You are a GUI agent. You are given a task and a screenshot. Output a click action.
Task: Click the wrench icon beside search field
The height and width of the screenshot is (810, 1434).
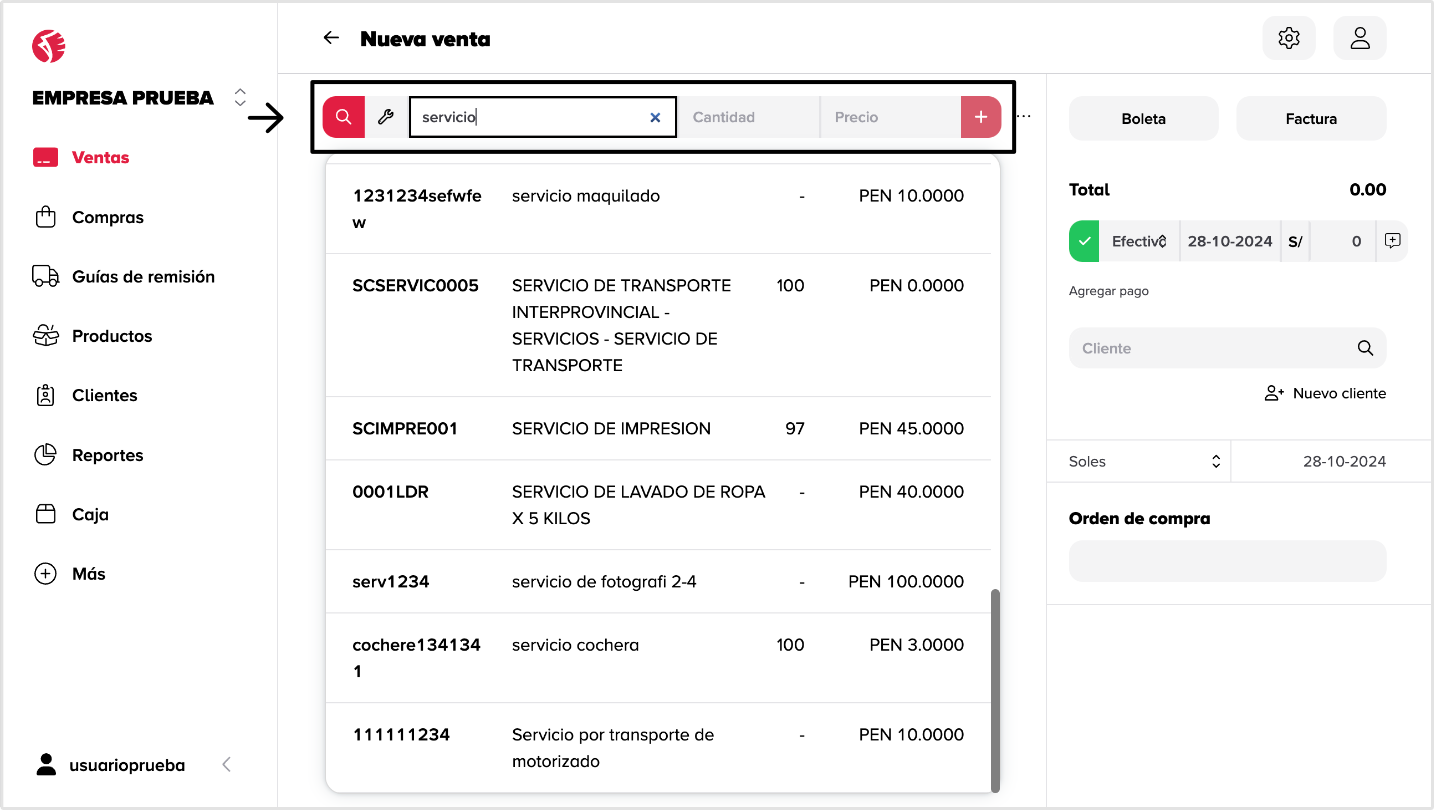(x=386, y=117)
